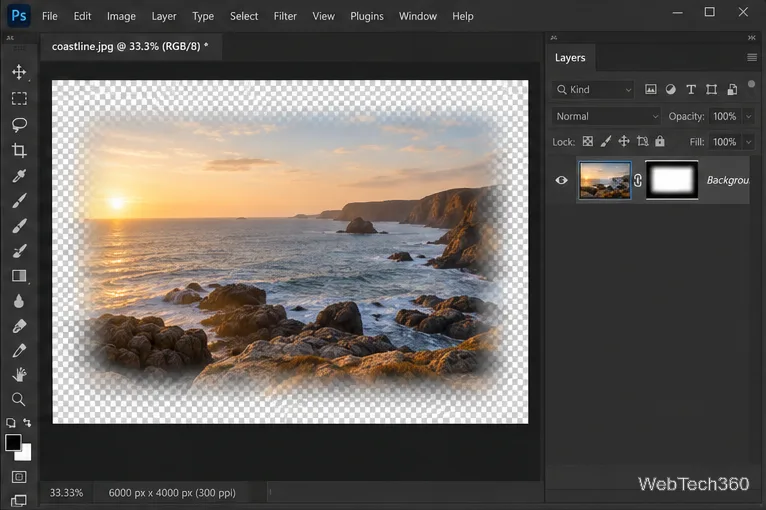Viewport: 766px width, 510px height.
Task: Open the Filter menu
Action: click(285, 16)
